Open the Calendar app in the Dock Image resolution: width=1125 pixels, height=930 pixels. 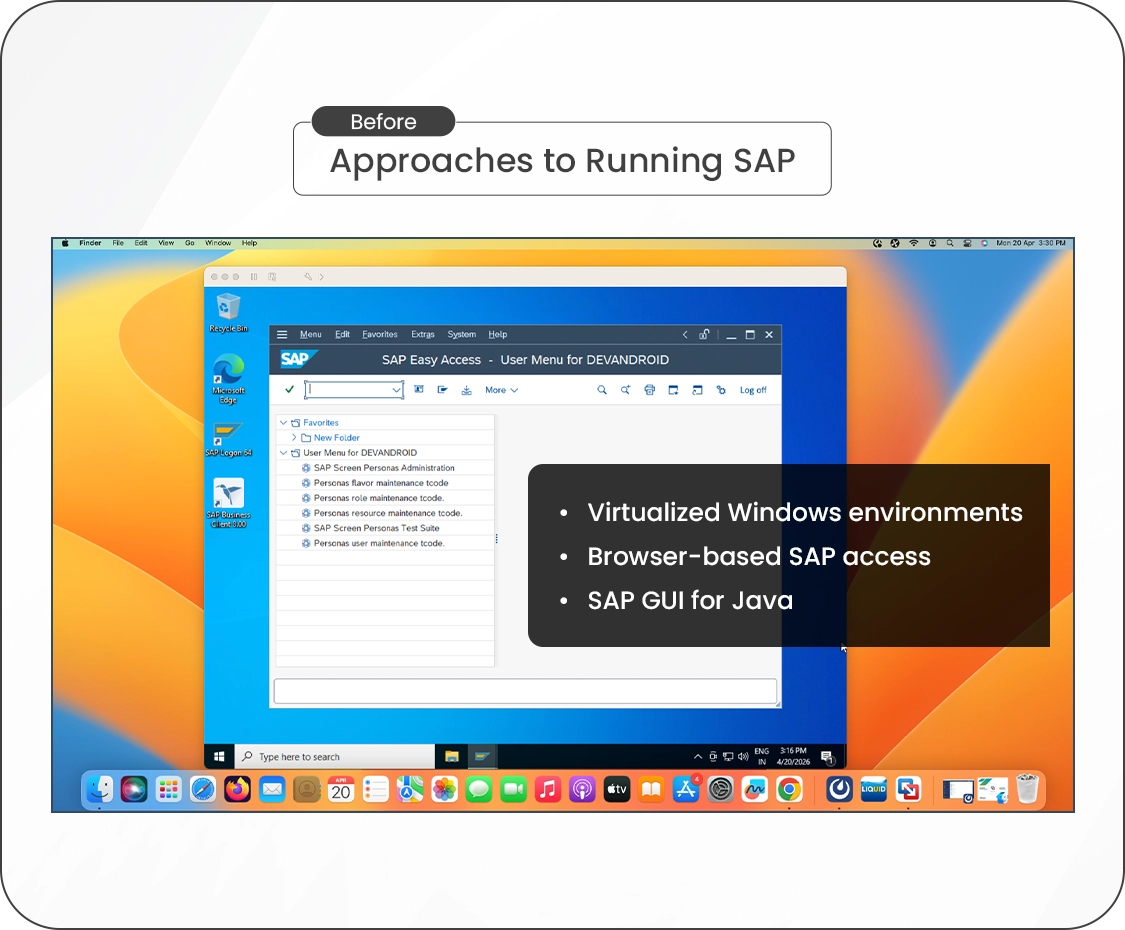pyautogui.click(x=341, y=790)
